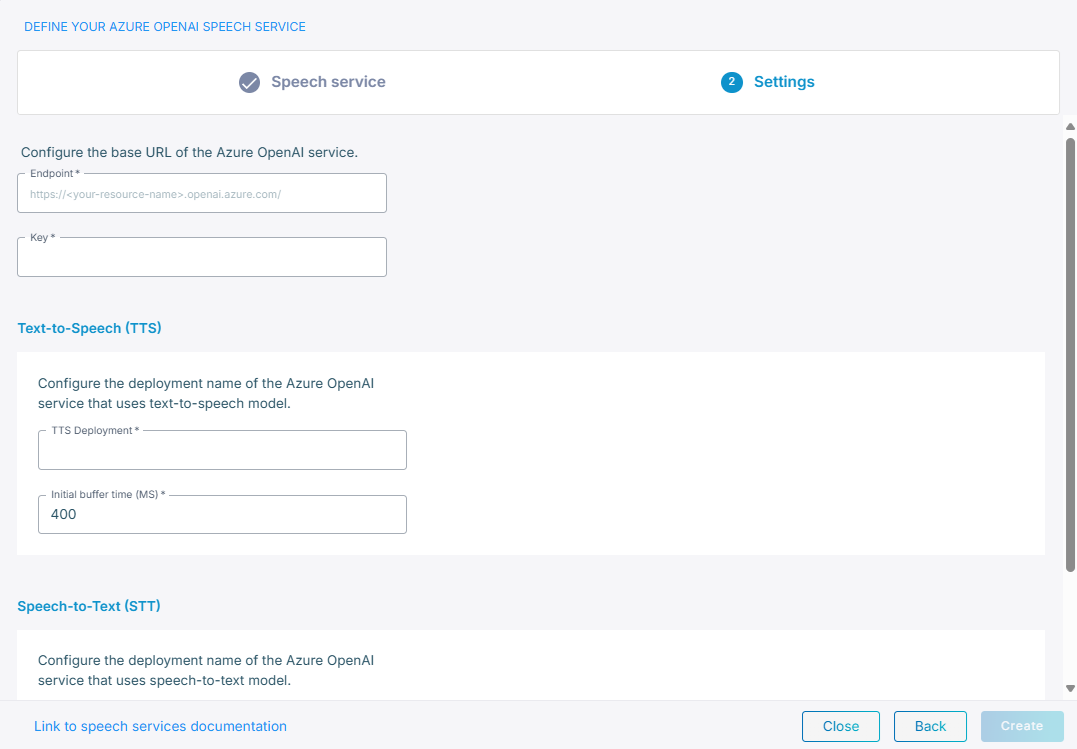This screenshot has width=1077, height=749.
Task: Click the Define Your Azure OpenAI Speech Service title
Action: coord(165,27)
